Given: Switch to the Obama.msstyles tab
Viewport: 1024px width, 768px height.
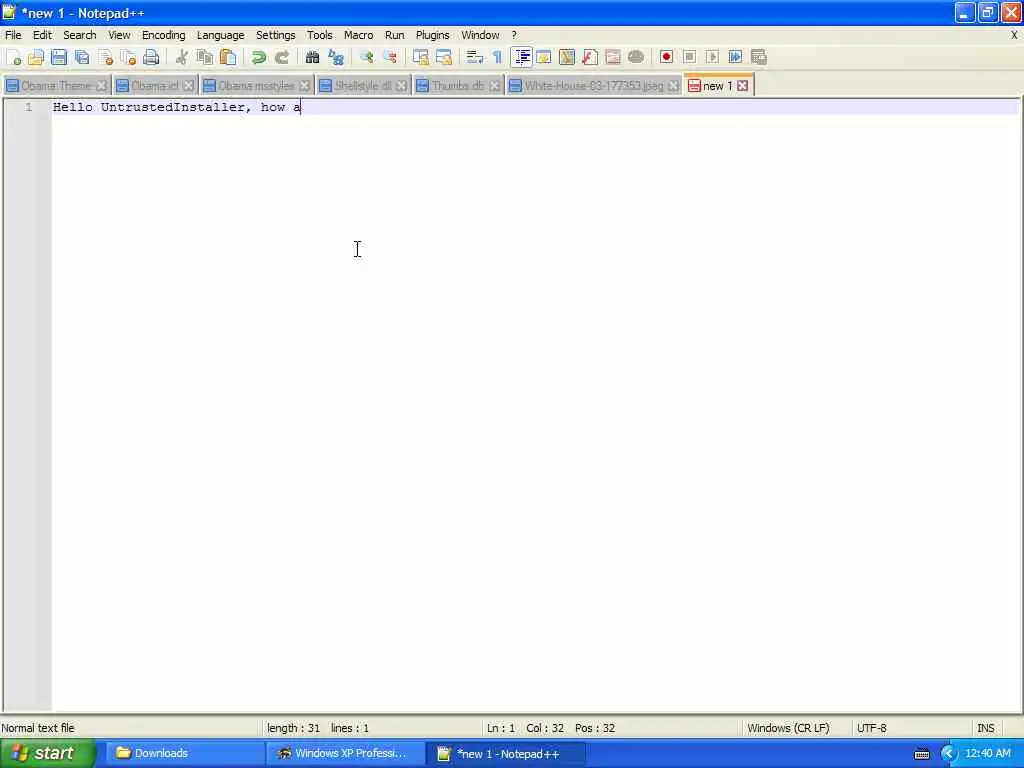Looking at the screenshot, I should (256, 86).
